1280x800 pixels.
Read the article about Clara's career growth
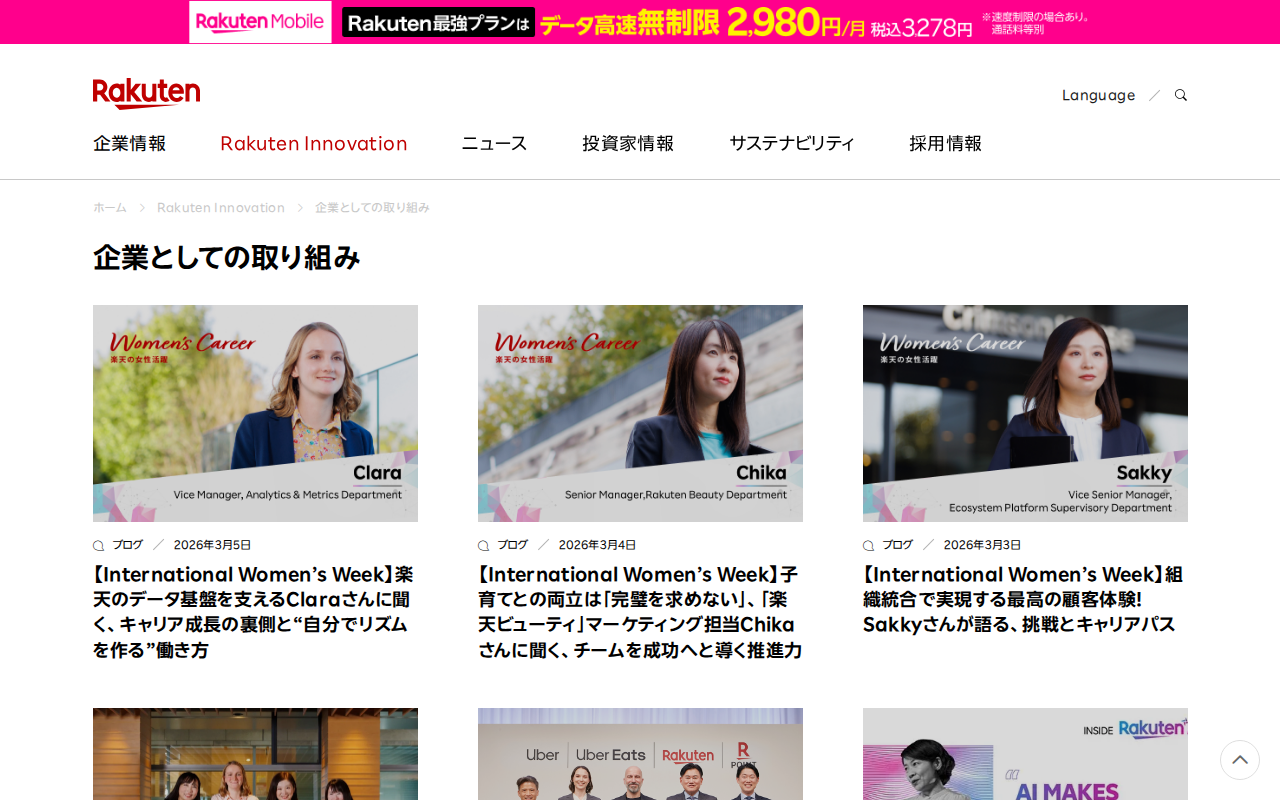[x=253, y=612]
